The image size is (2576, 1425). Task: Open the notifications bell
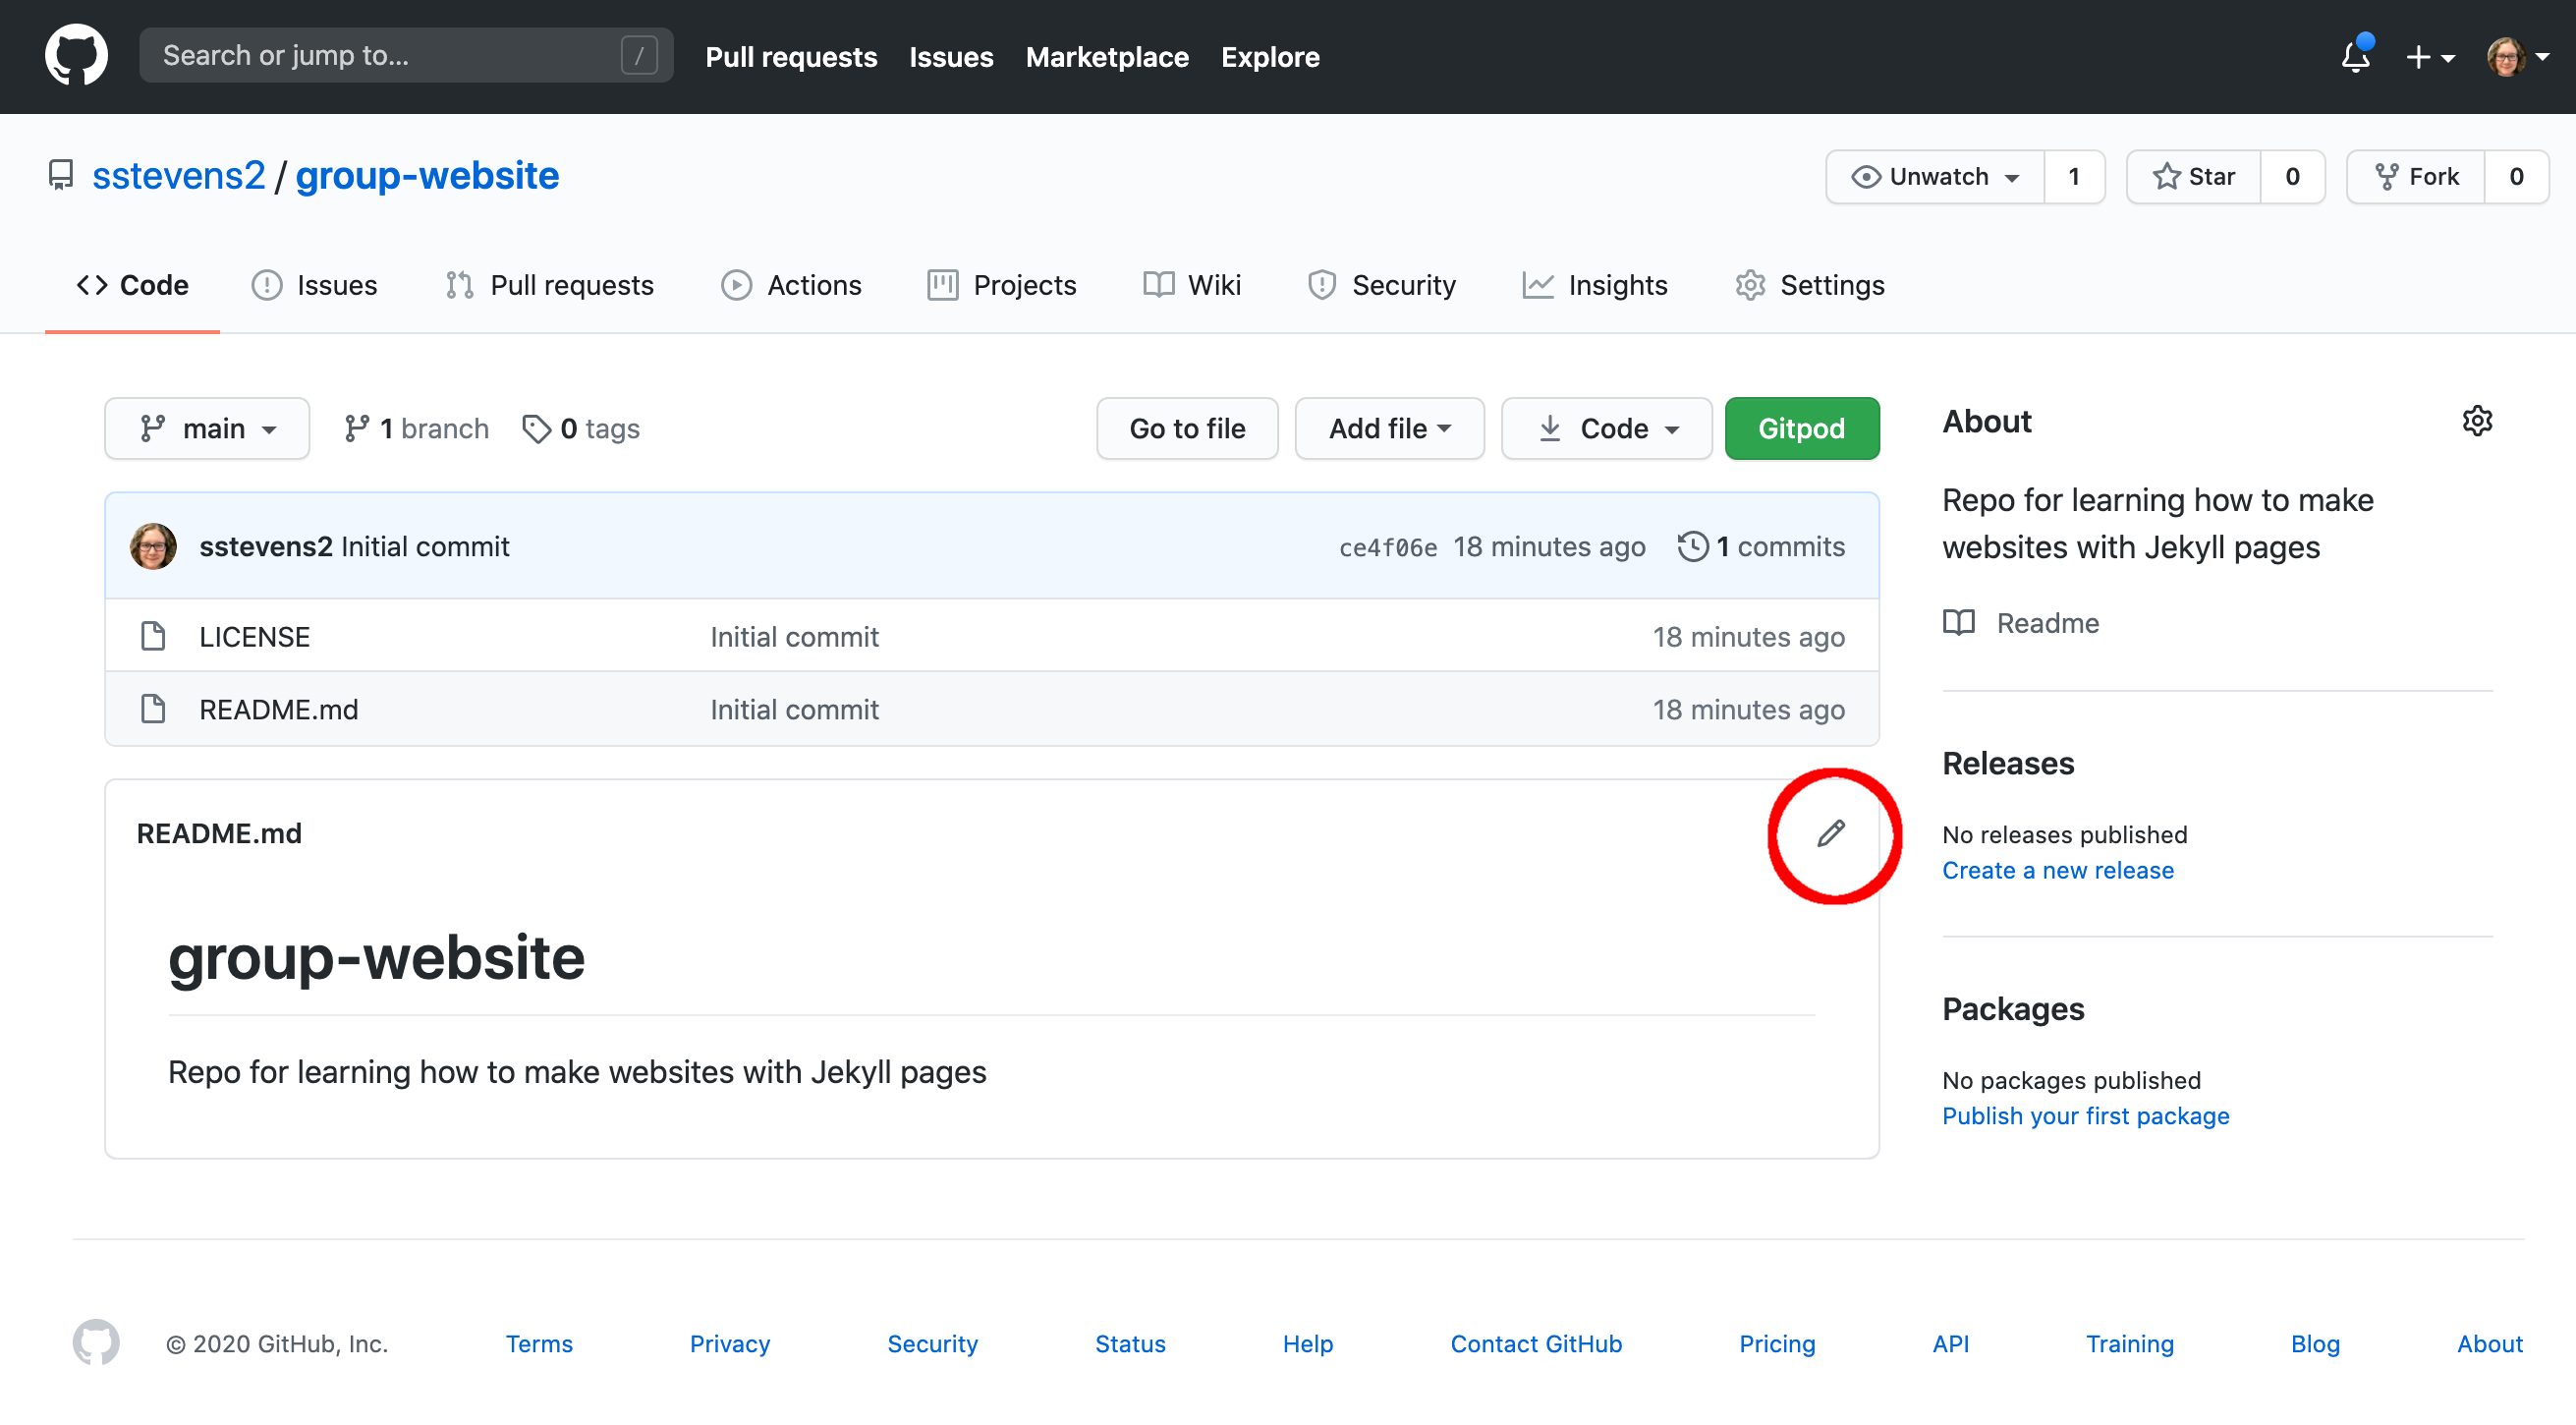(x=2356, y=57)
